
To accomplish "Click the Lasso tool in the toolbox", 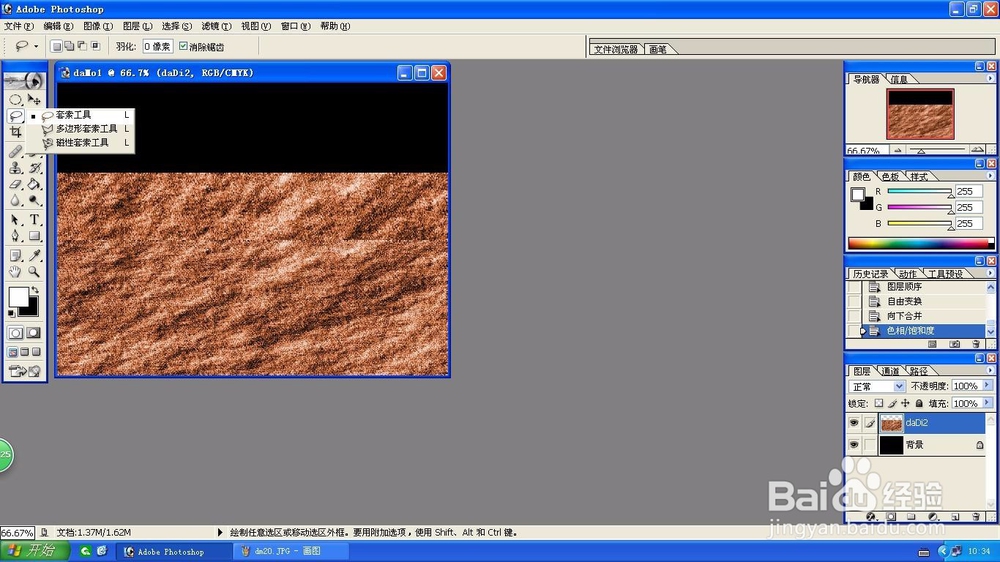I will 15,116.
